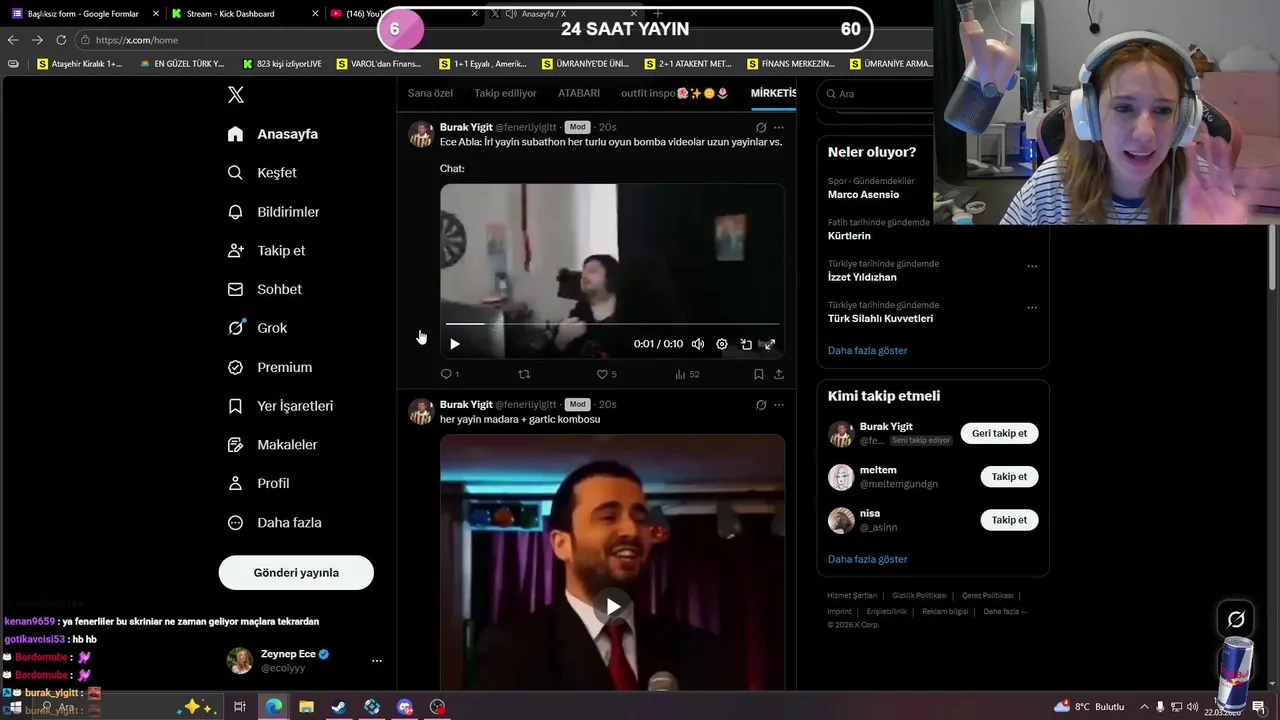The width and height of the screenshot is (1280, 720).
Task: Like the post with 5 likes
Action: (x=606, y=374)
